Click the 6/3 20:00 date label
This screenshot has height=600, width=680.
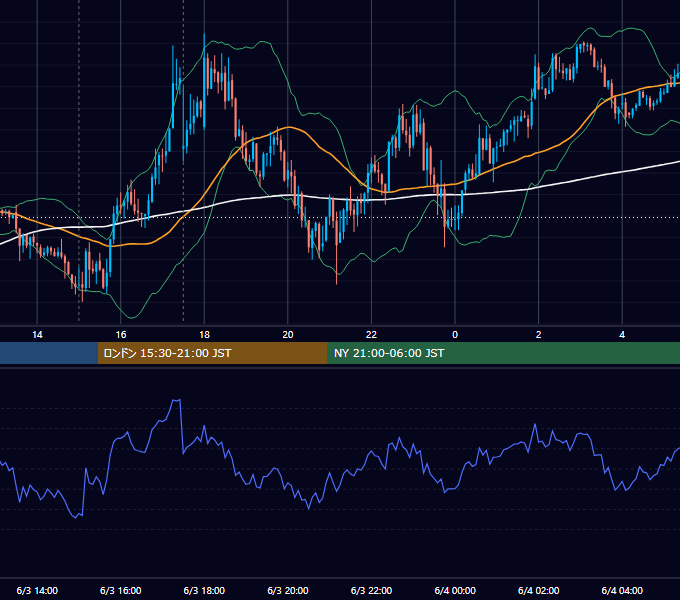click(288, 590)
